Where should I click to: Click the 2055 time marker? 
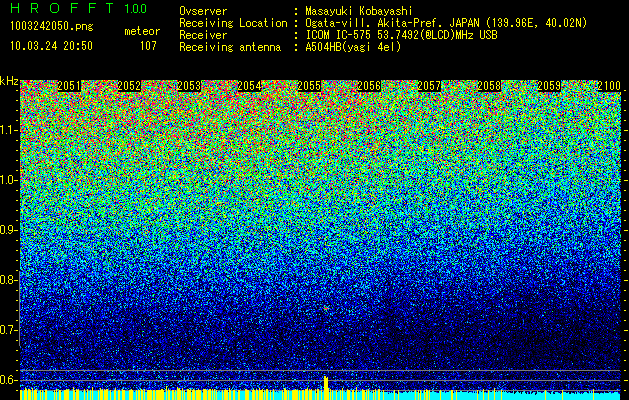(x=309, y=86)
